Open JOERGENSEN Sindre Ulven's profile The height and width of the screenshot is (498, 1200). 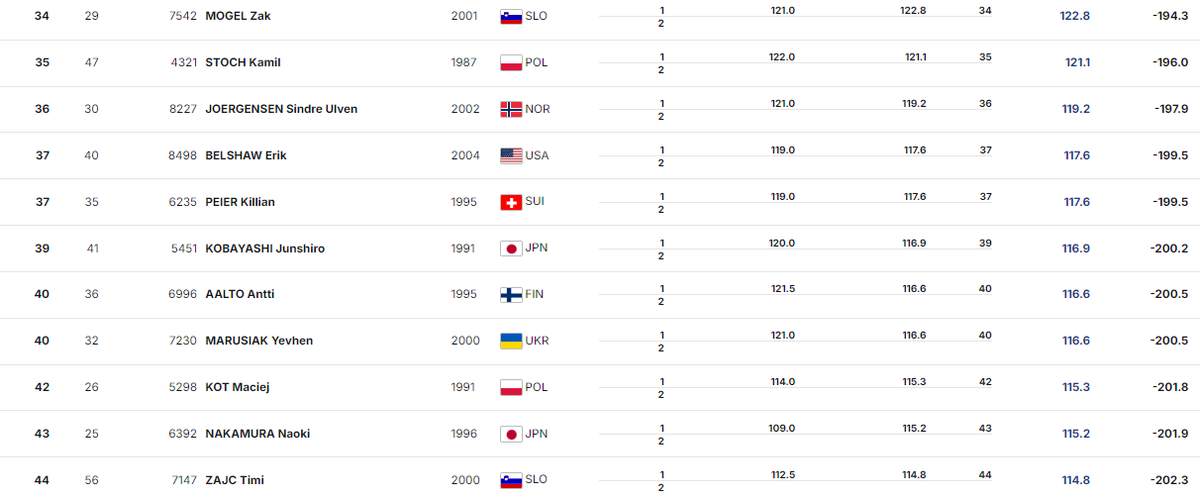281,109
